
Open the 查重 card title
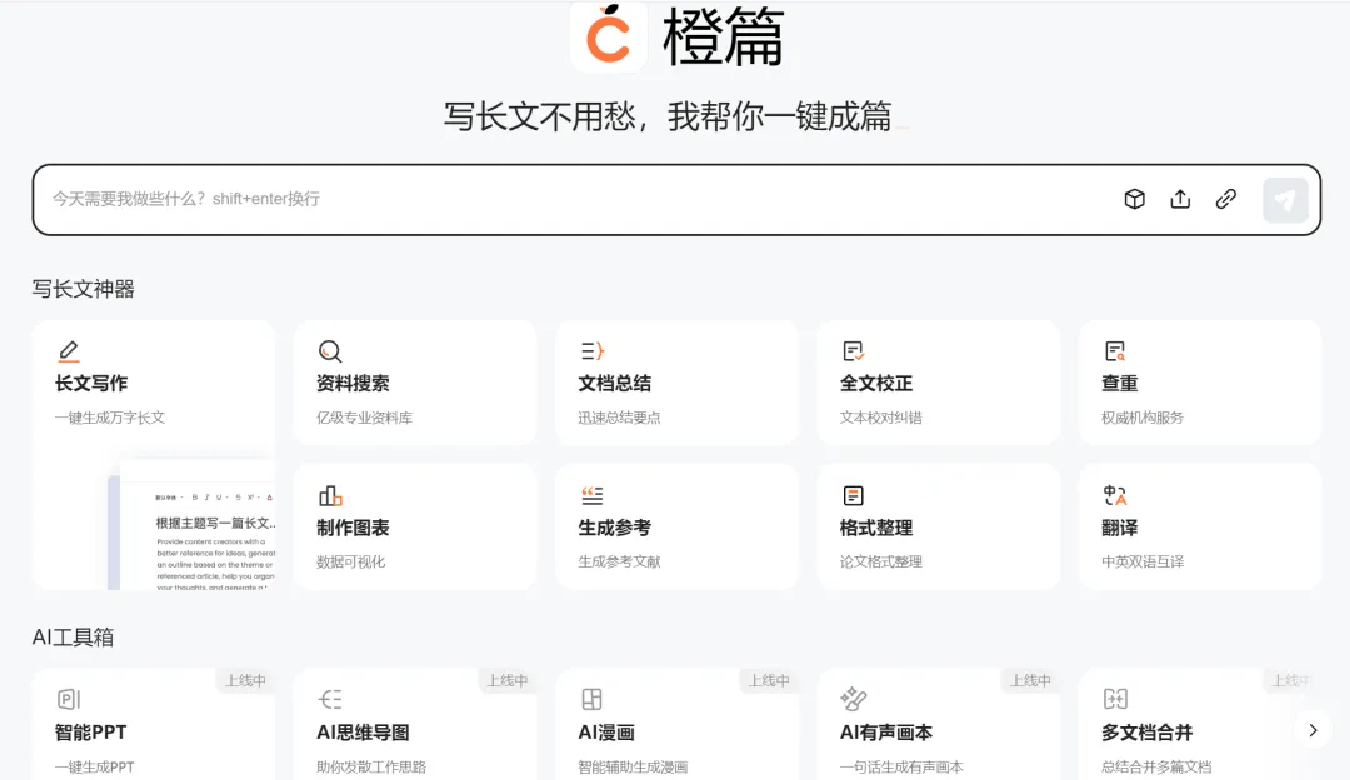point(1120,383)
